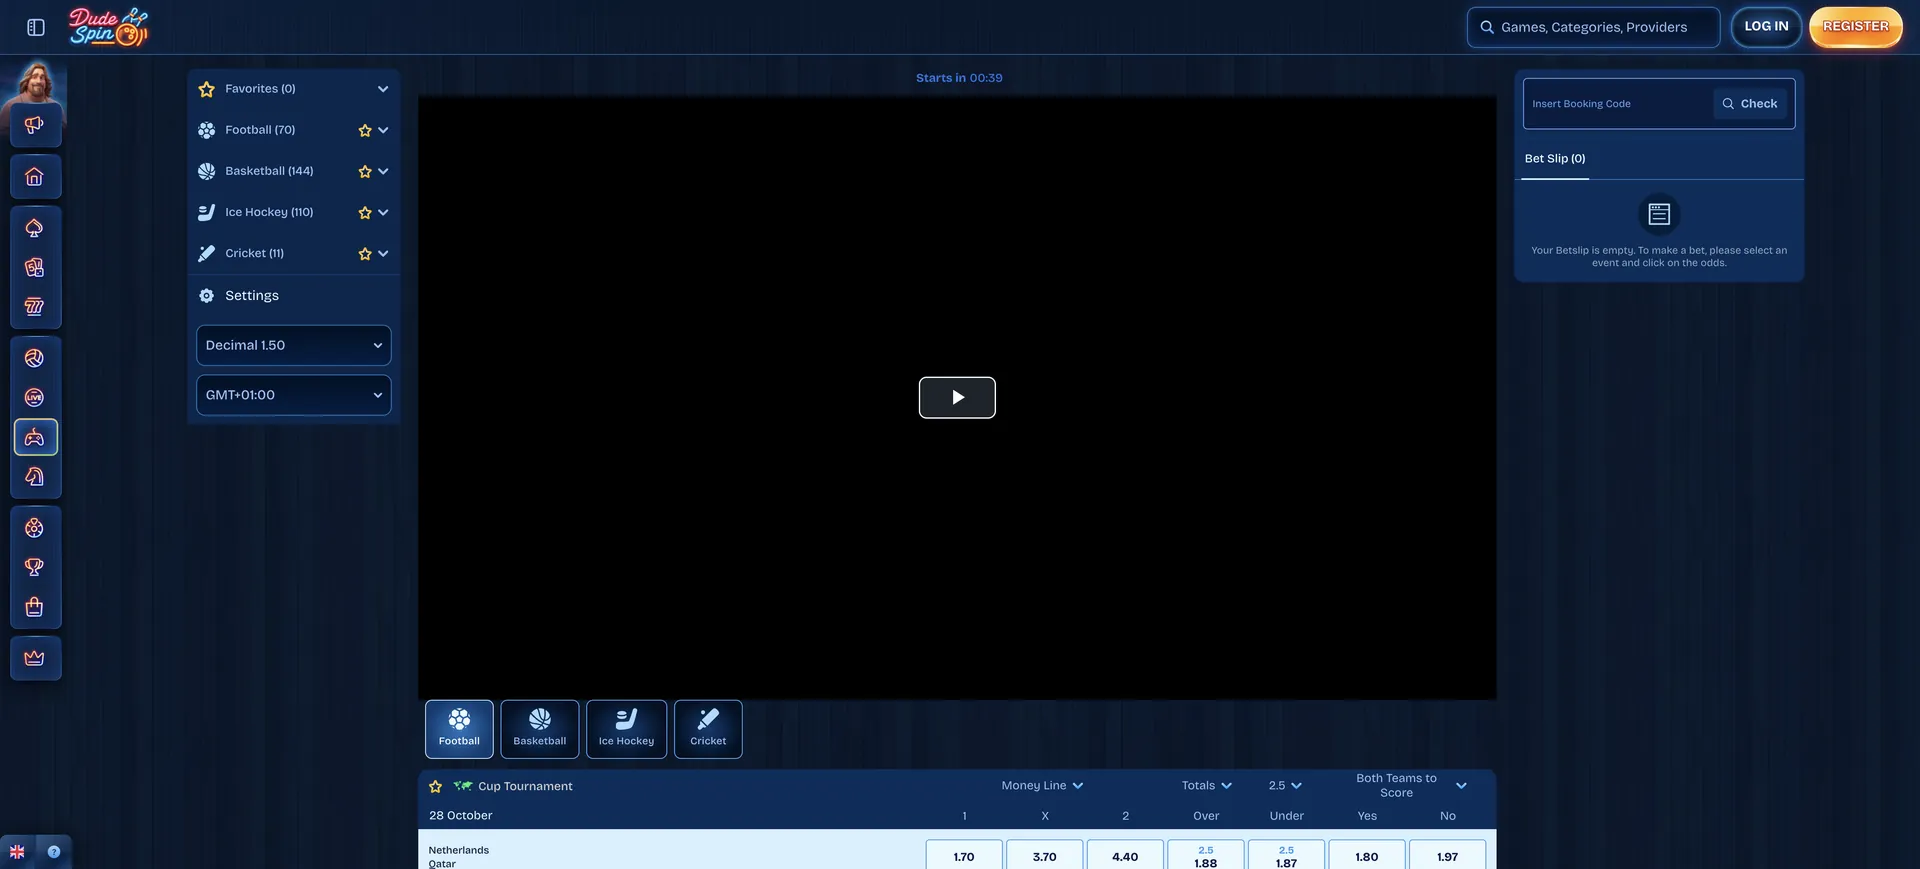Open the volleyball sports sidebar icon
The image size is (1920, 869).
pos(35,358)
